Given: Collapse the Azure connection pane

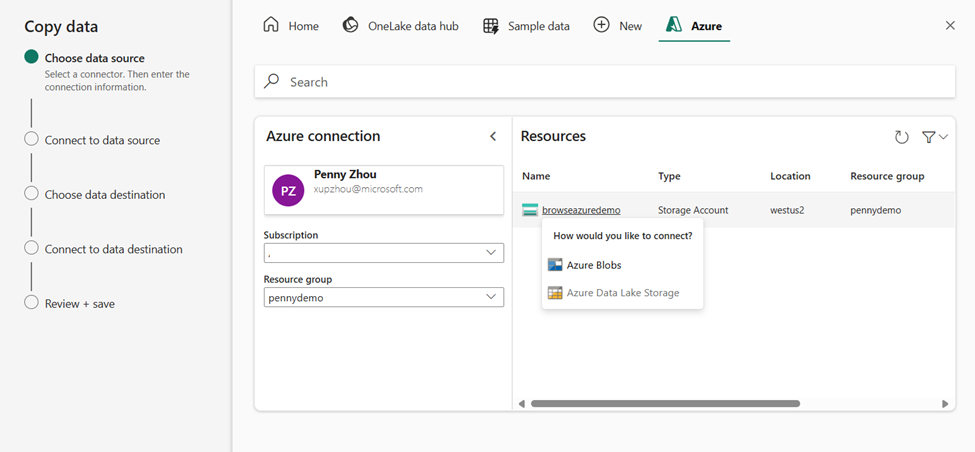Looking at the screenshot, I should click(493, 136).
